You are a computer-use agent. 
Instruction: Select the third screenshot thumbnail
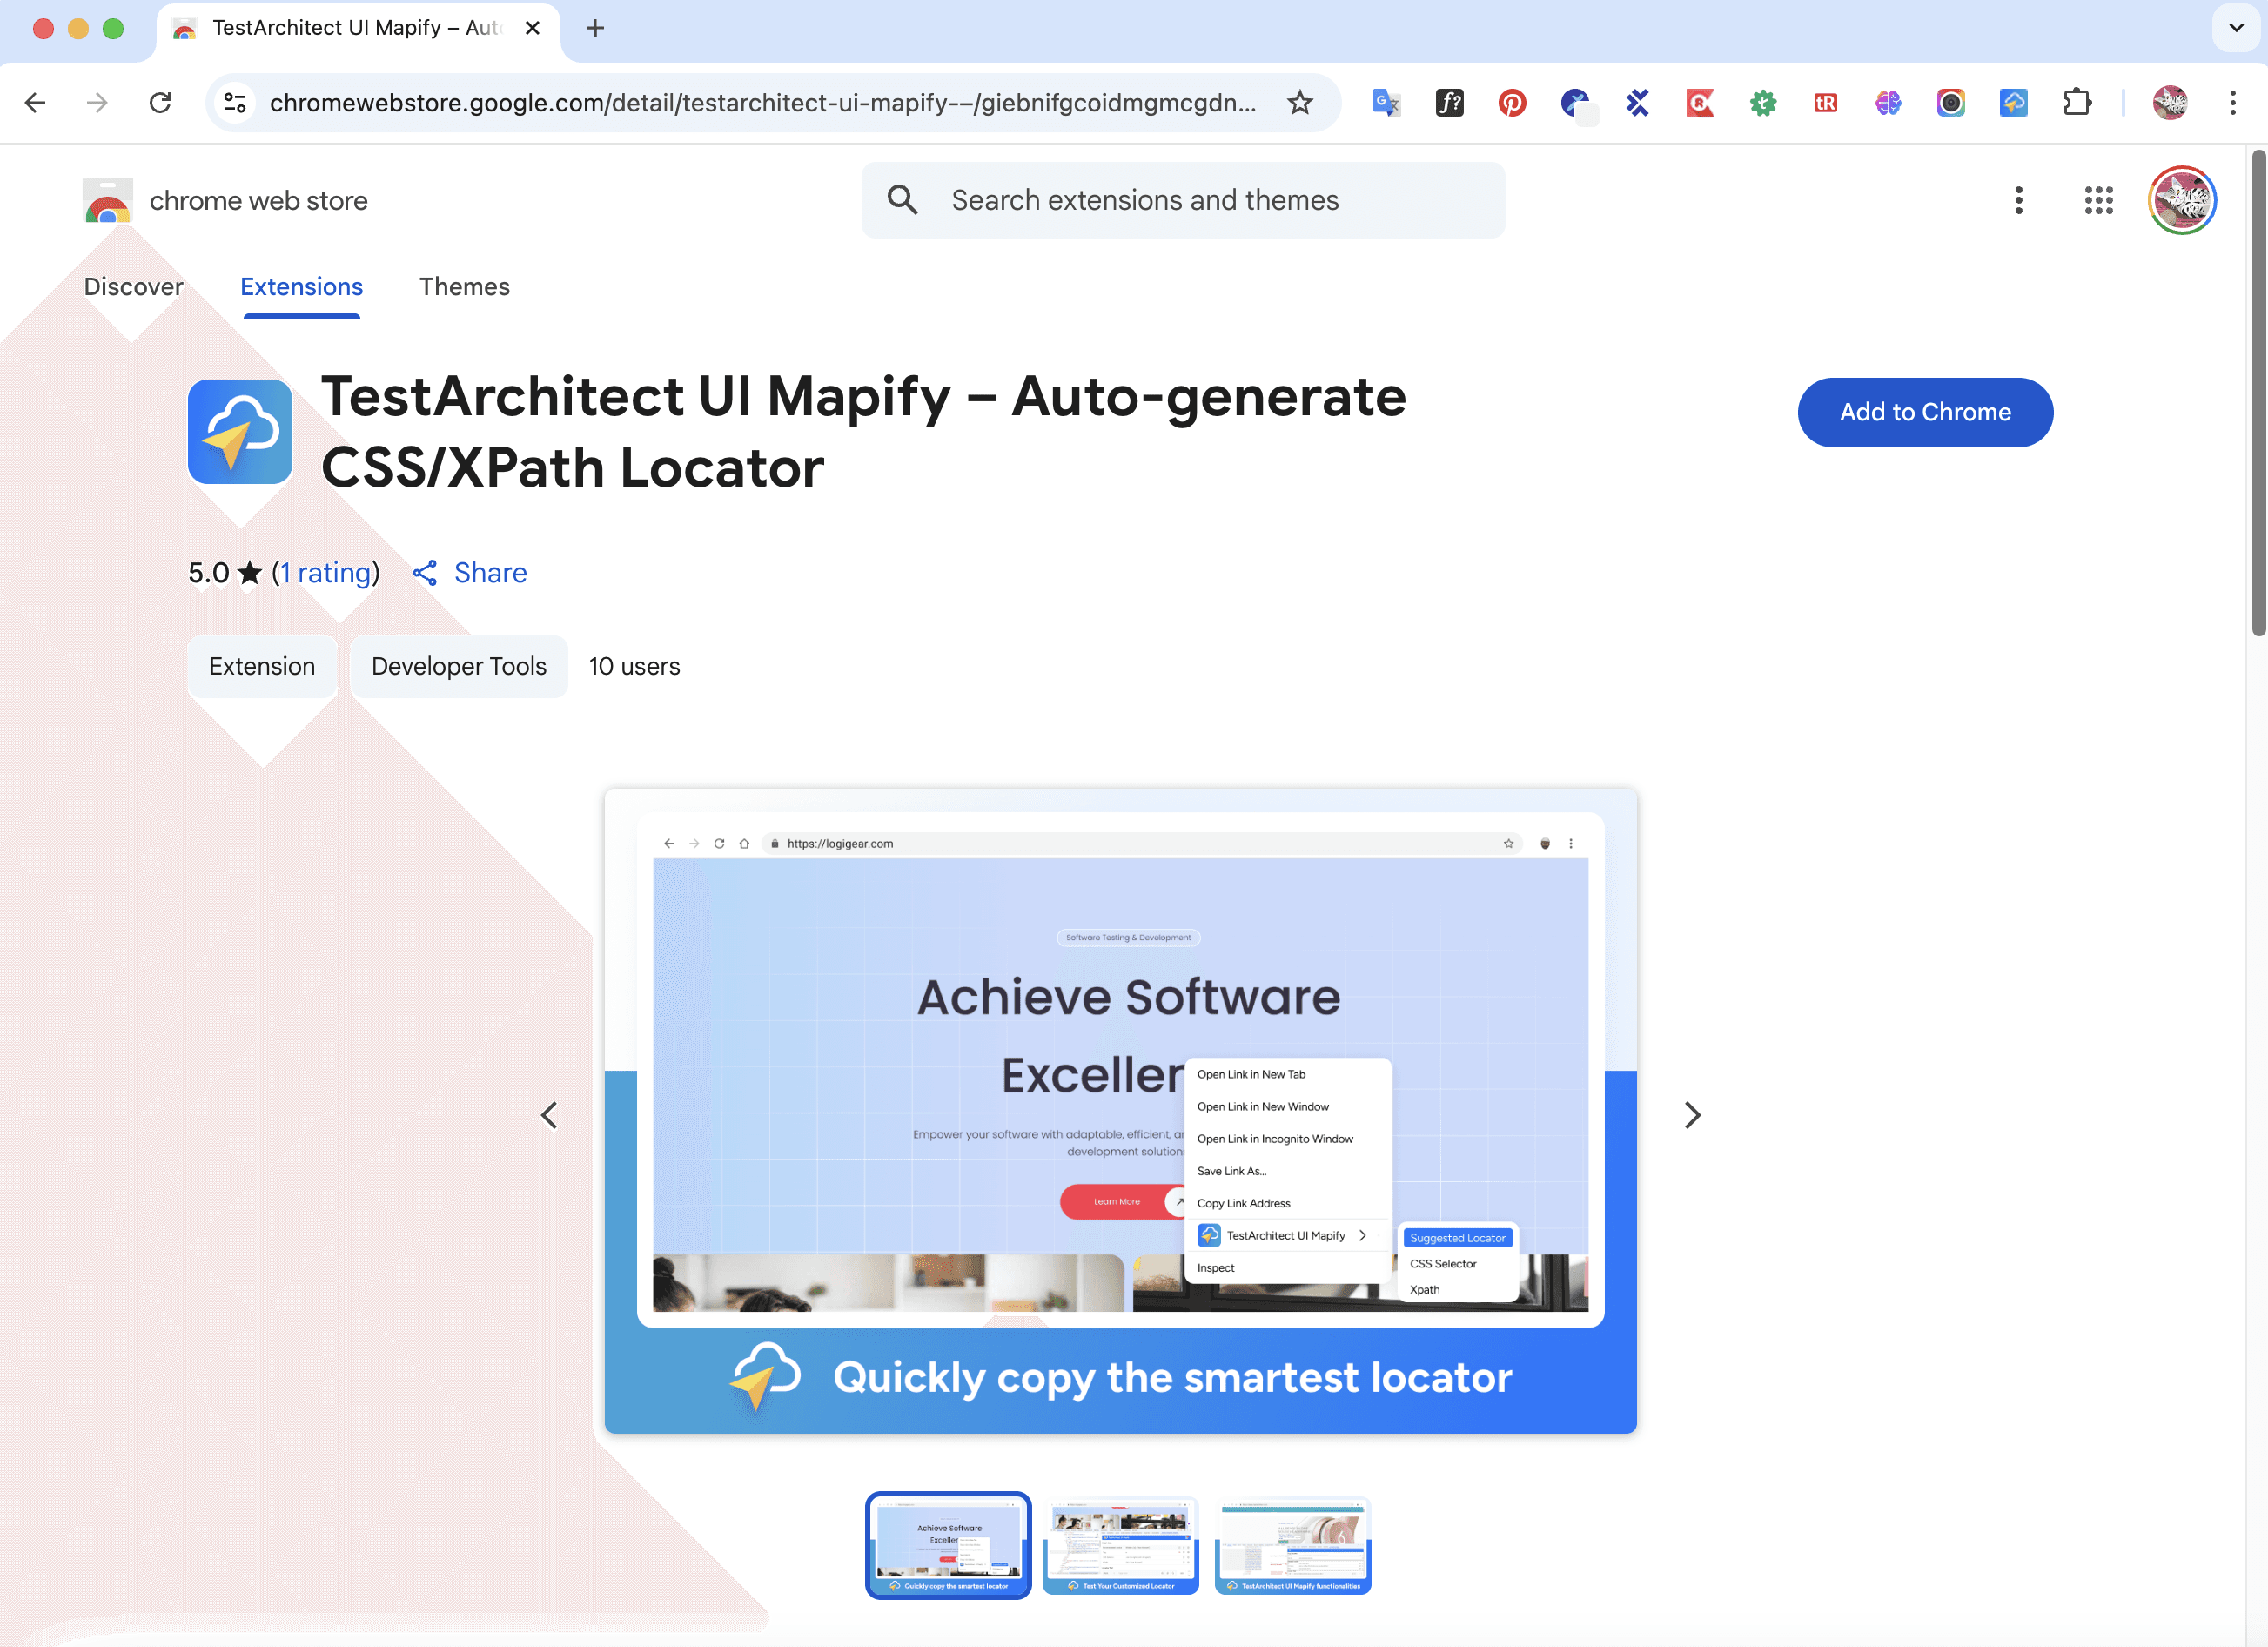pyautogui.click(x=1292, y=1545)
